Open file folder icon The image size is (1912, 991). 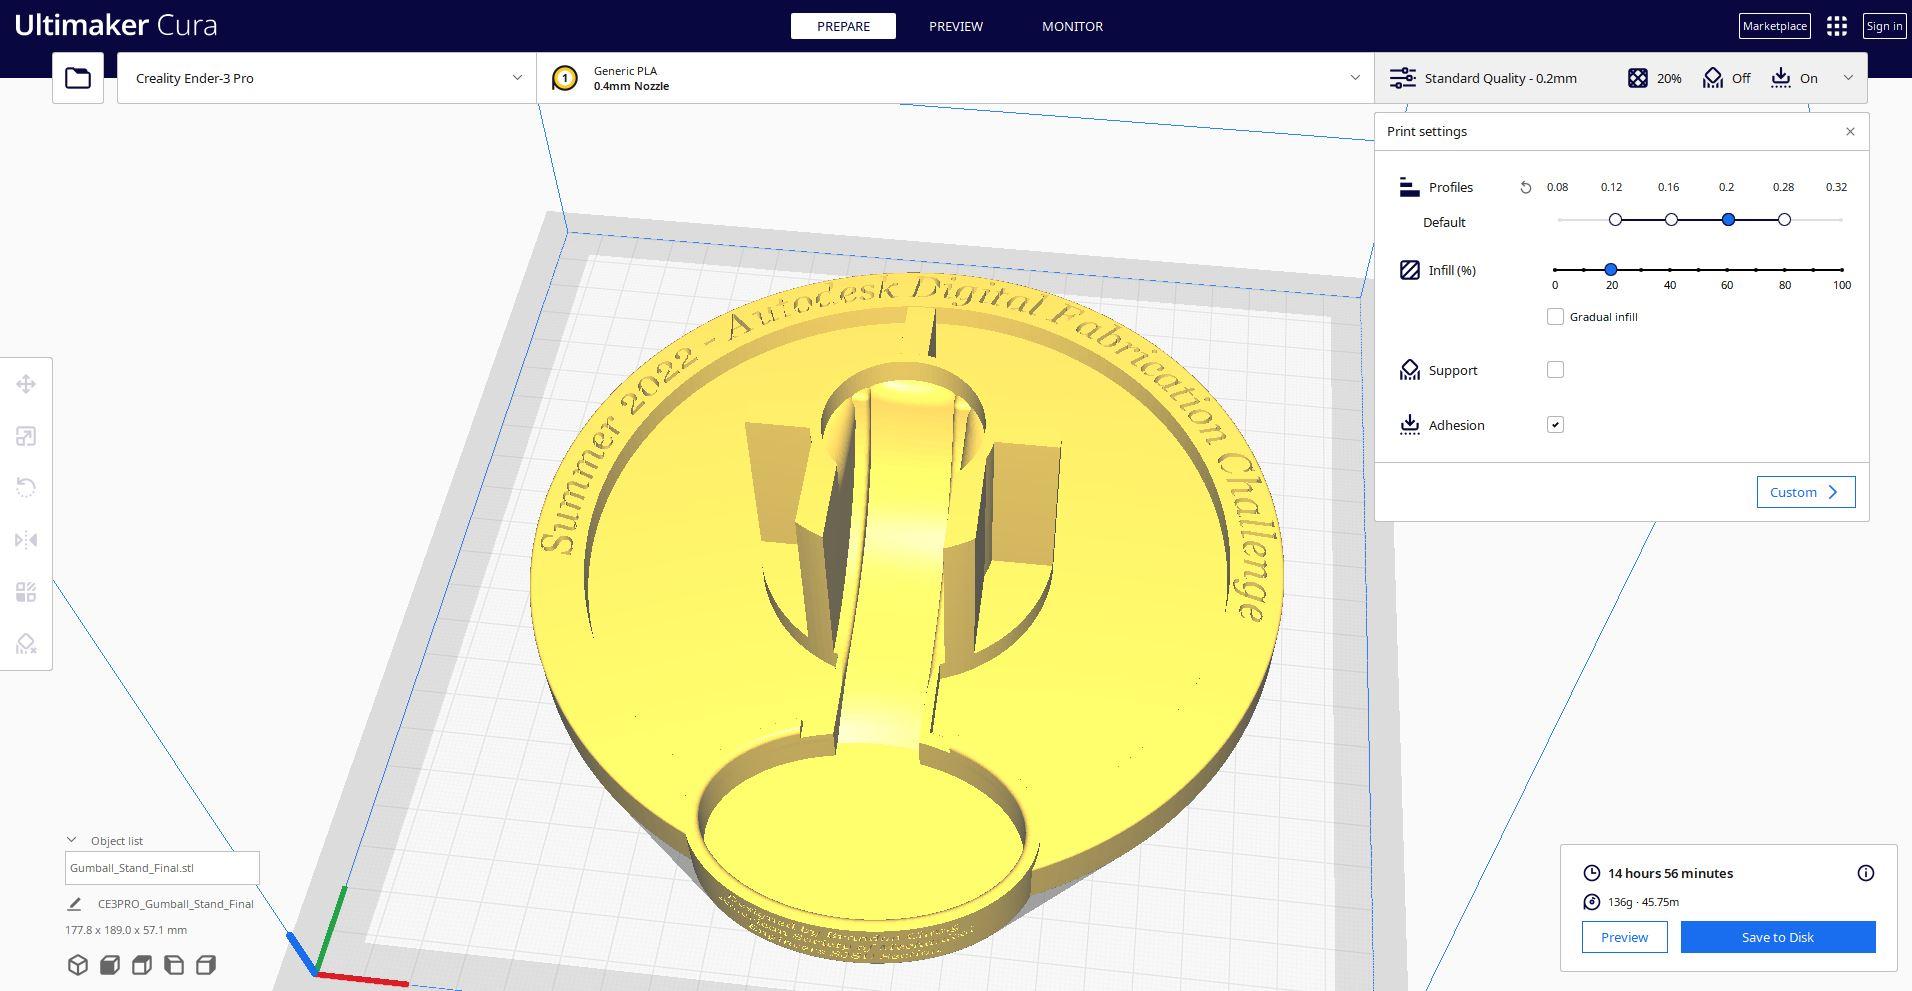pyautogui.click(x=78, y=78)
